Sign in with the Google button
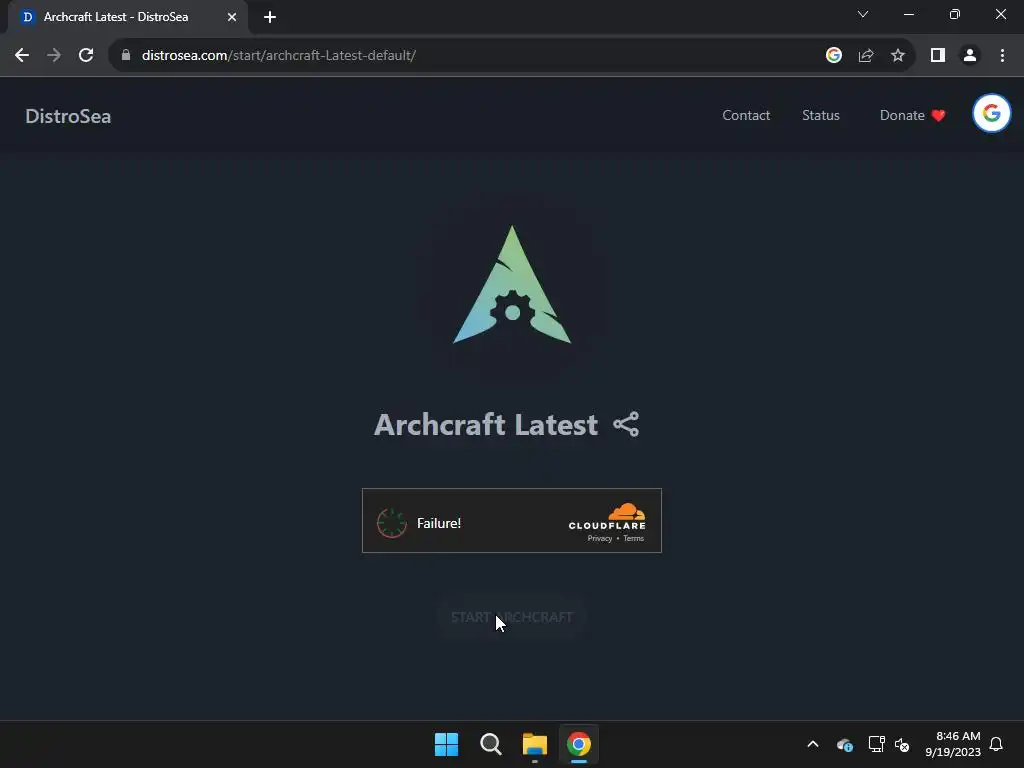 tap(991, 114)
